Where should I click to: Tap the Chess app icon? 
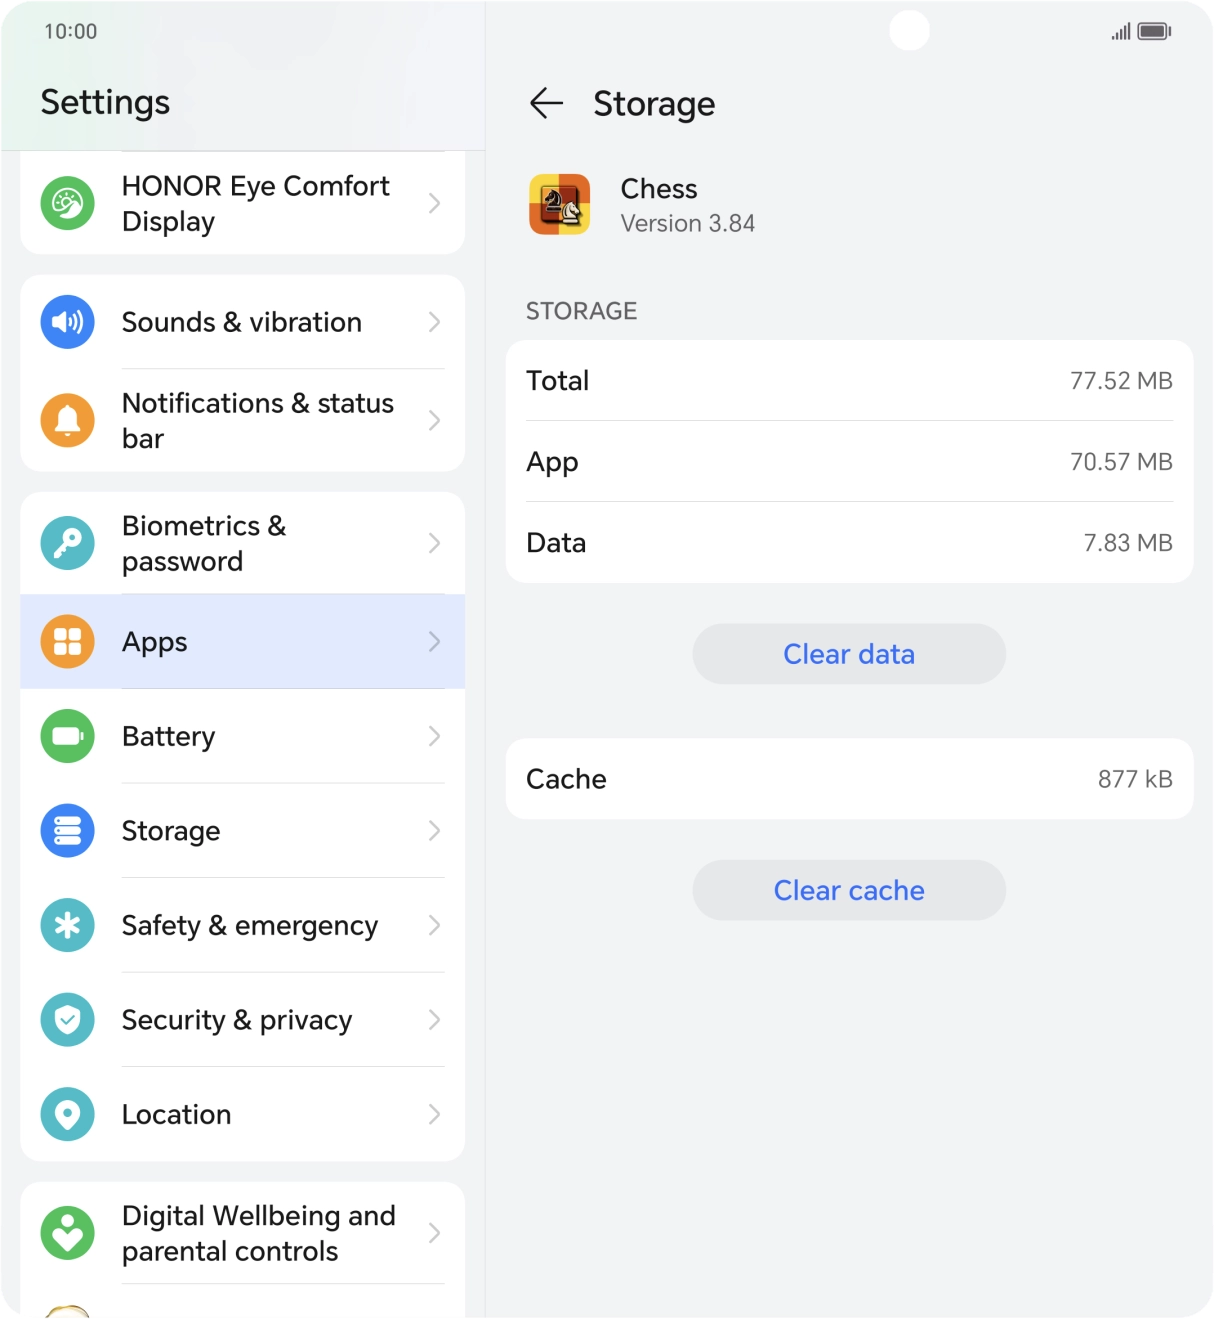point(559,205)
